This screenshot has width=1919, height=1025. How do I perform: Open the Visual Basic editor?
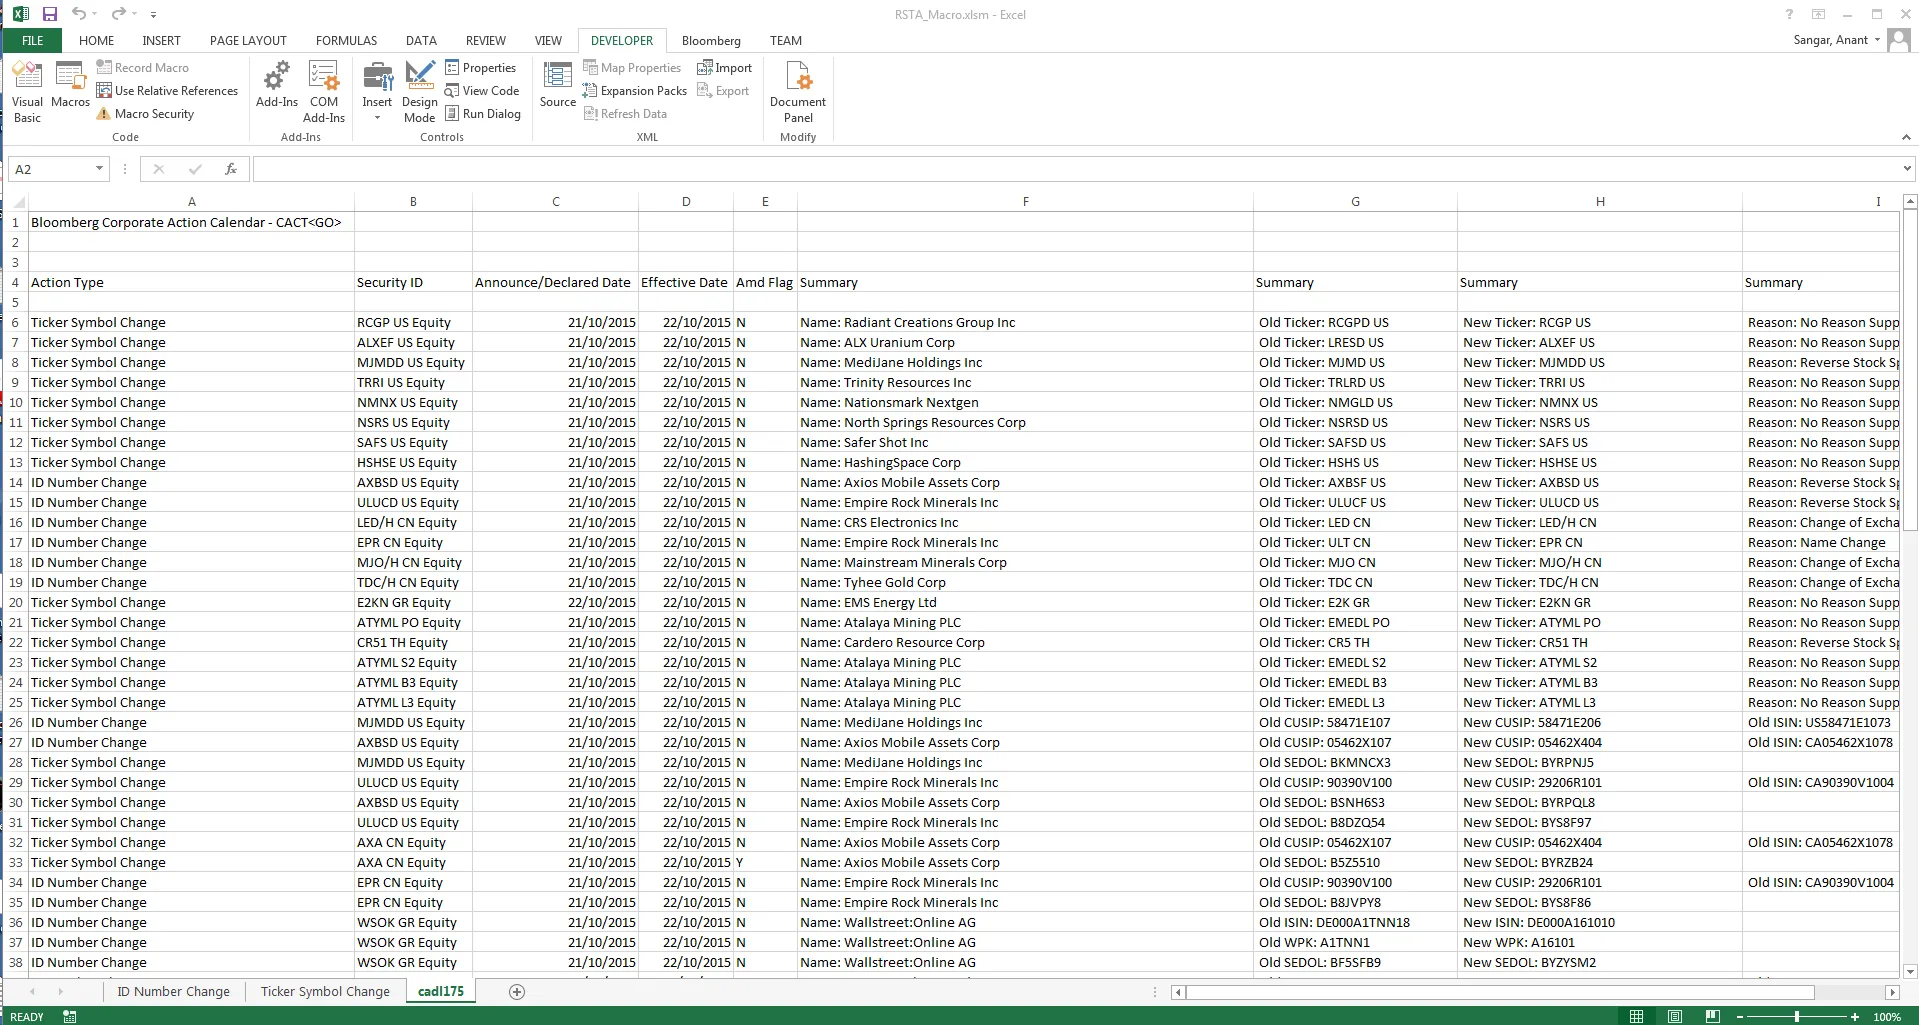[27, 92]
